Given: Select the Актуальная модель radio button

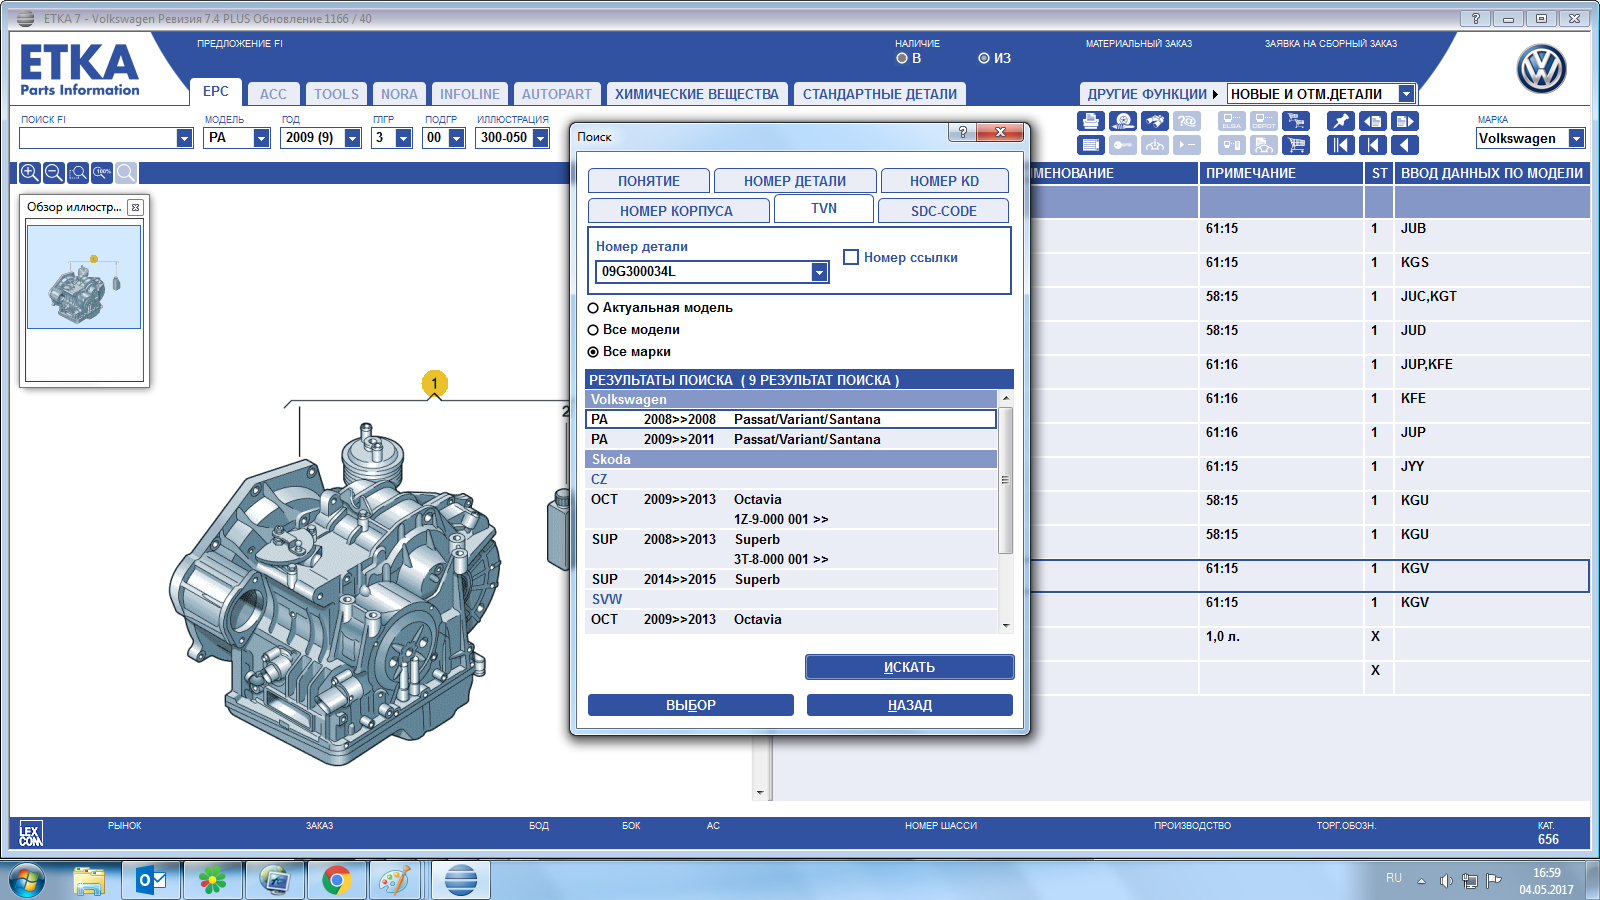Looking at the screenshot, I should (593, 308).
